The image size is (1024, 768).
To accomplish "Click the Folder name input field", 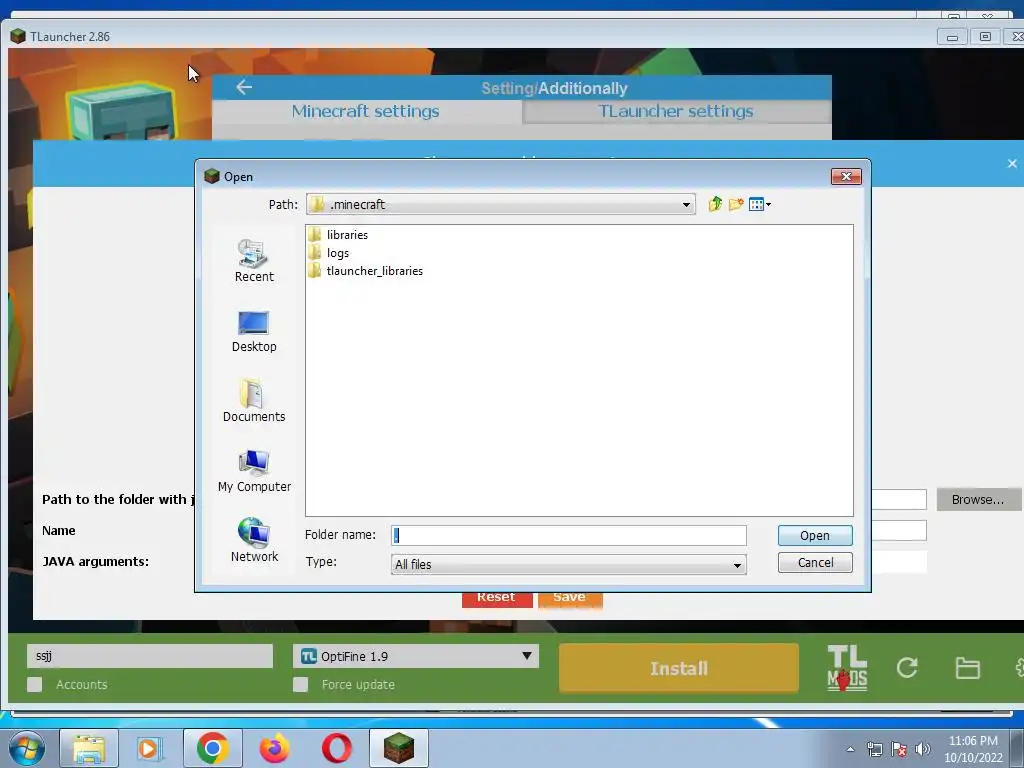I will 568,536.
